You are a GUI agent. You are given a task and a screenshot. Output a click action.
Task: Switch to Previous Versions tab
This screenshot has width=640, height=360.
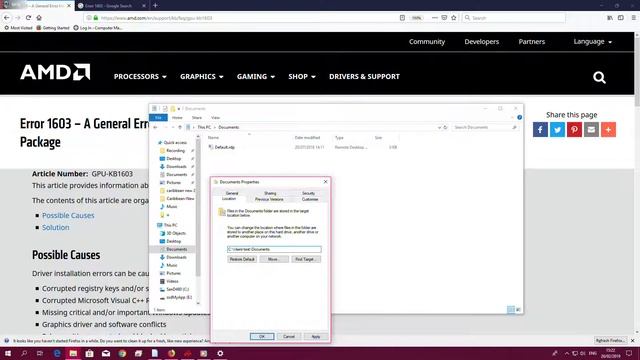[x=269, y=199]
